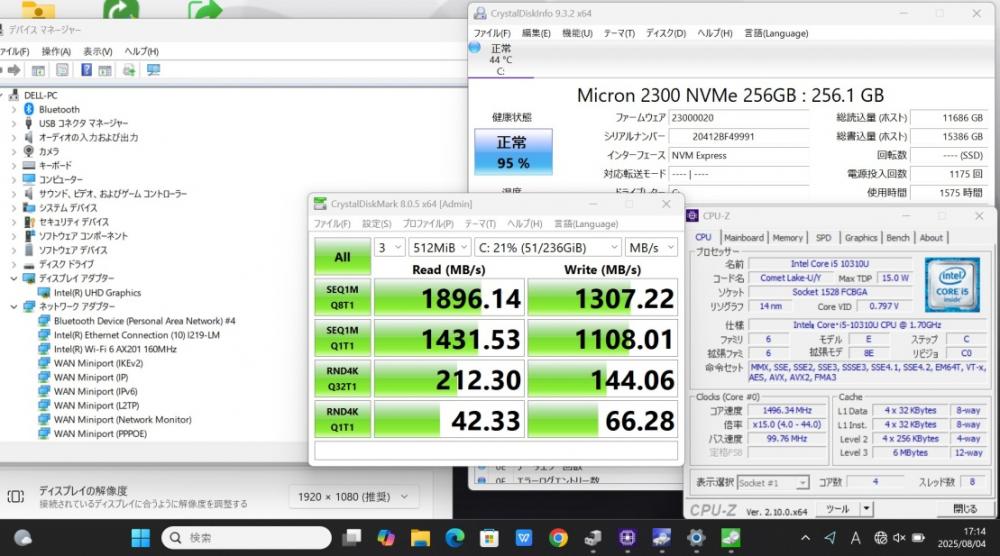The image size is (1000, 556).
Task: Open the Windows Start menu
Action: (x=140, y=538)
